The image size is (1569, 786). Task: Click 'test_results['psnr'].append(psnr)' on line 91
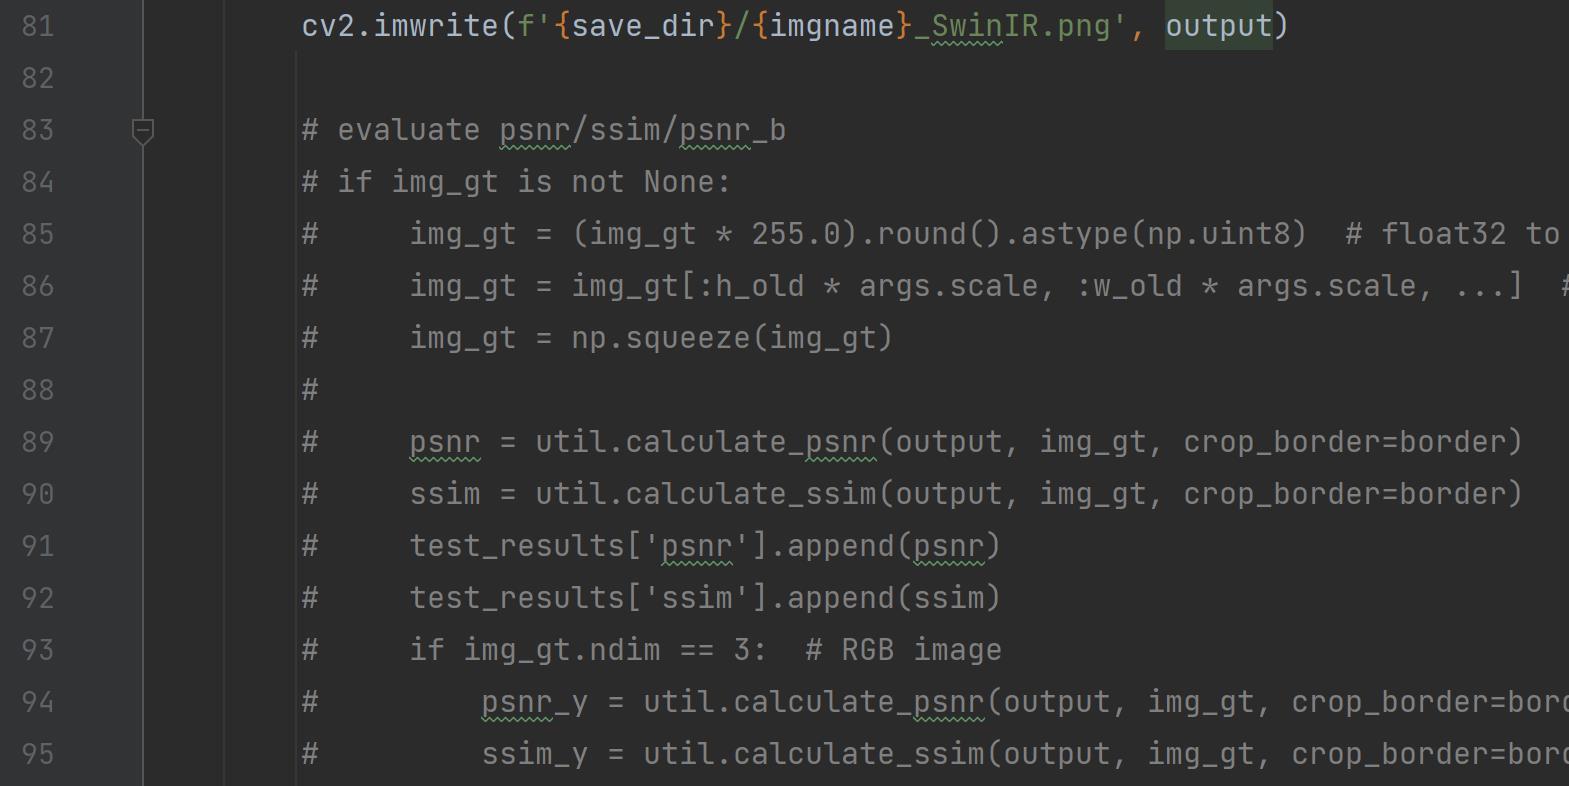[704, 546]
